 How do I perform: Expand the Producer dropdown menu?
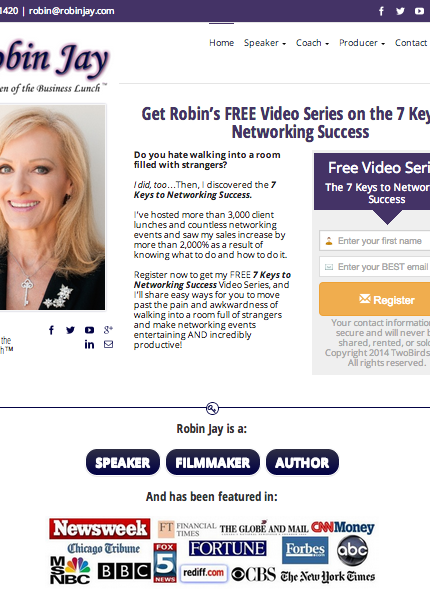pos(362,43)
